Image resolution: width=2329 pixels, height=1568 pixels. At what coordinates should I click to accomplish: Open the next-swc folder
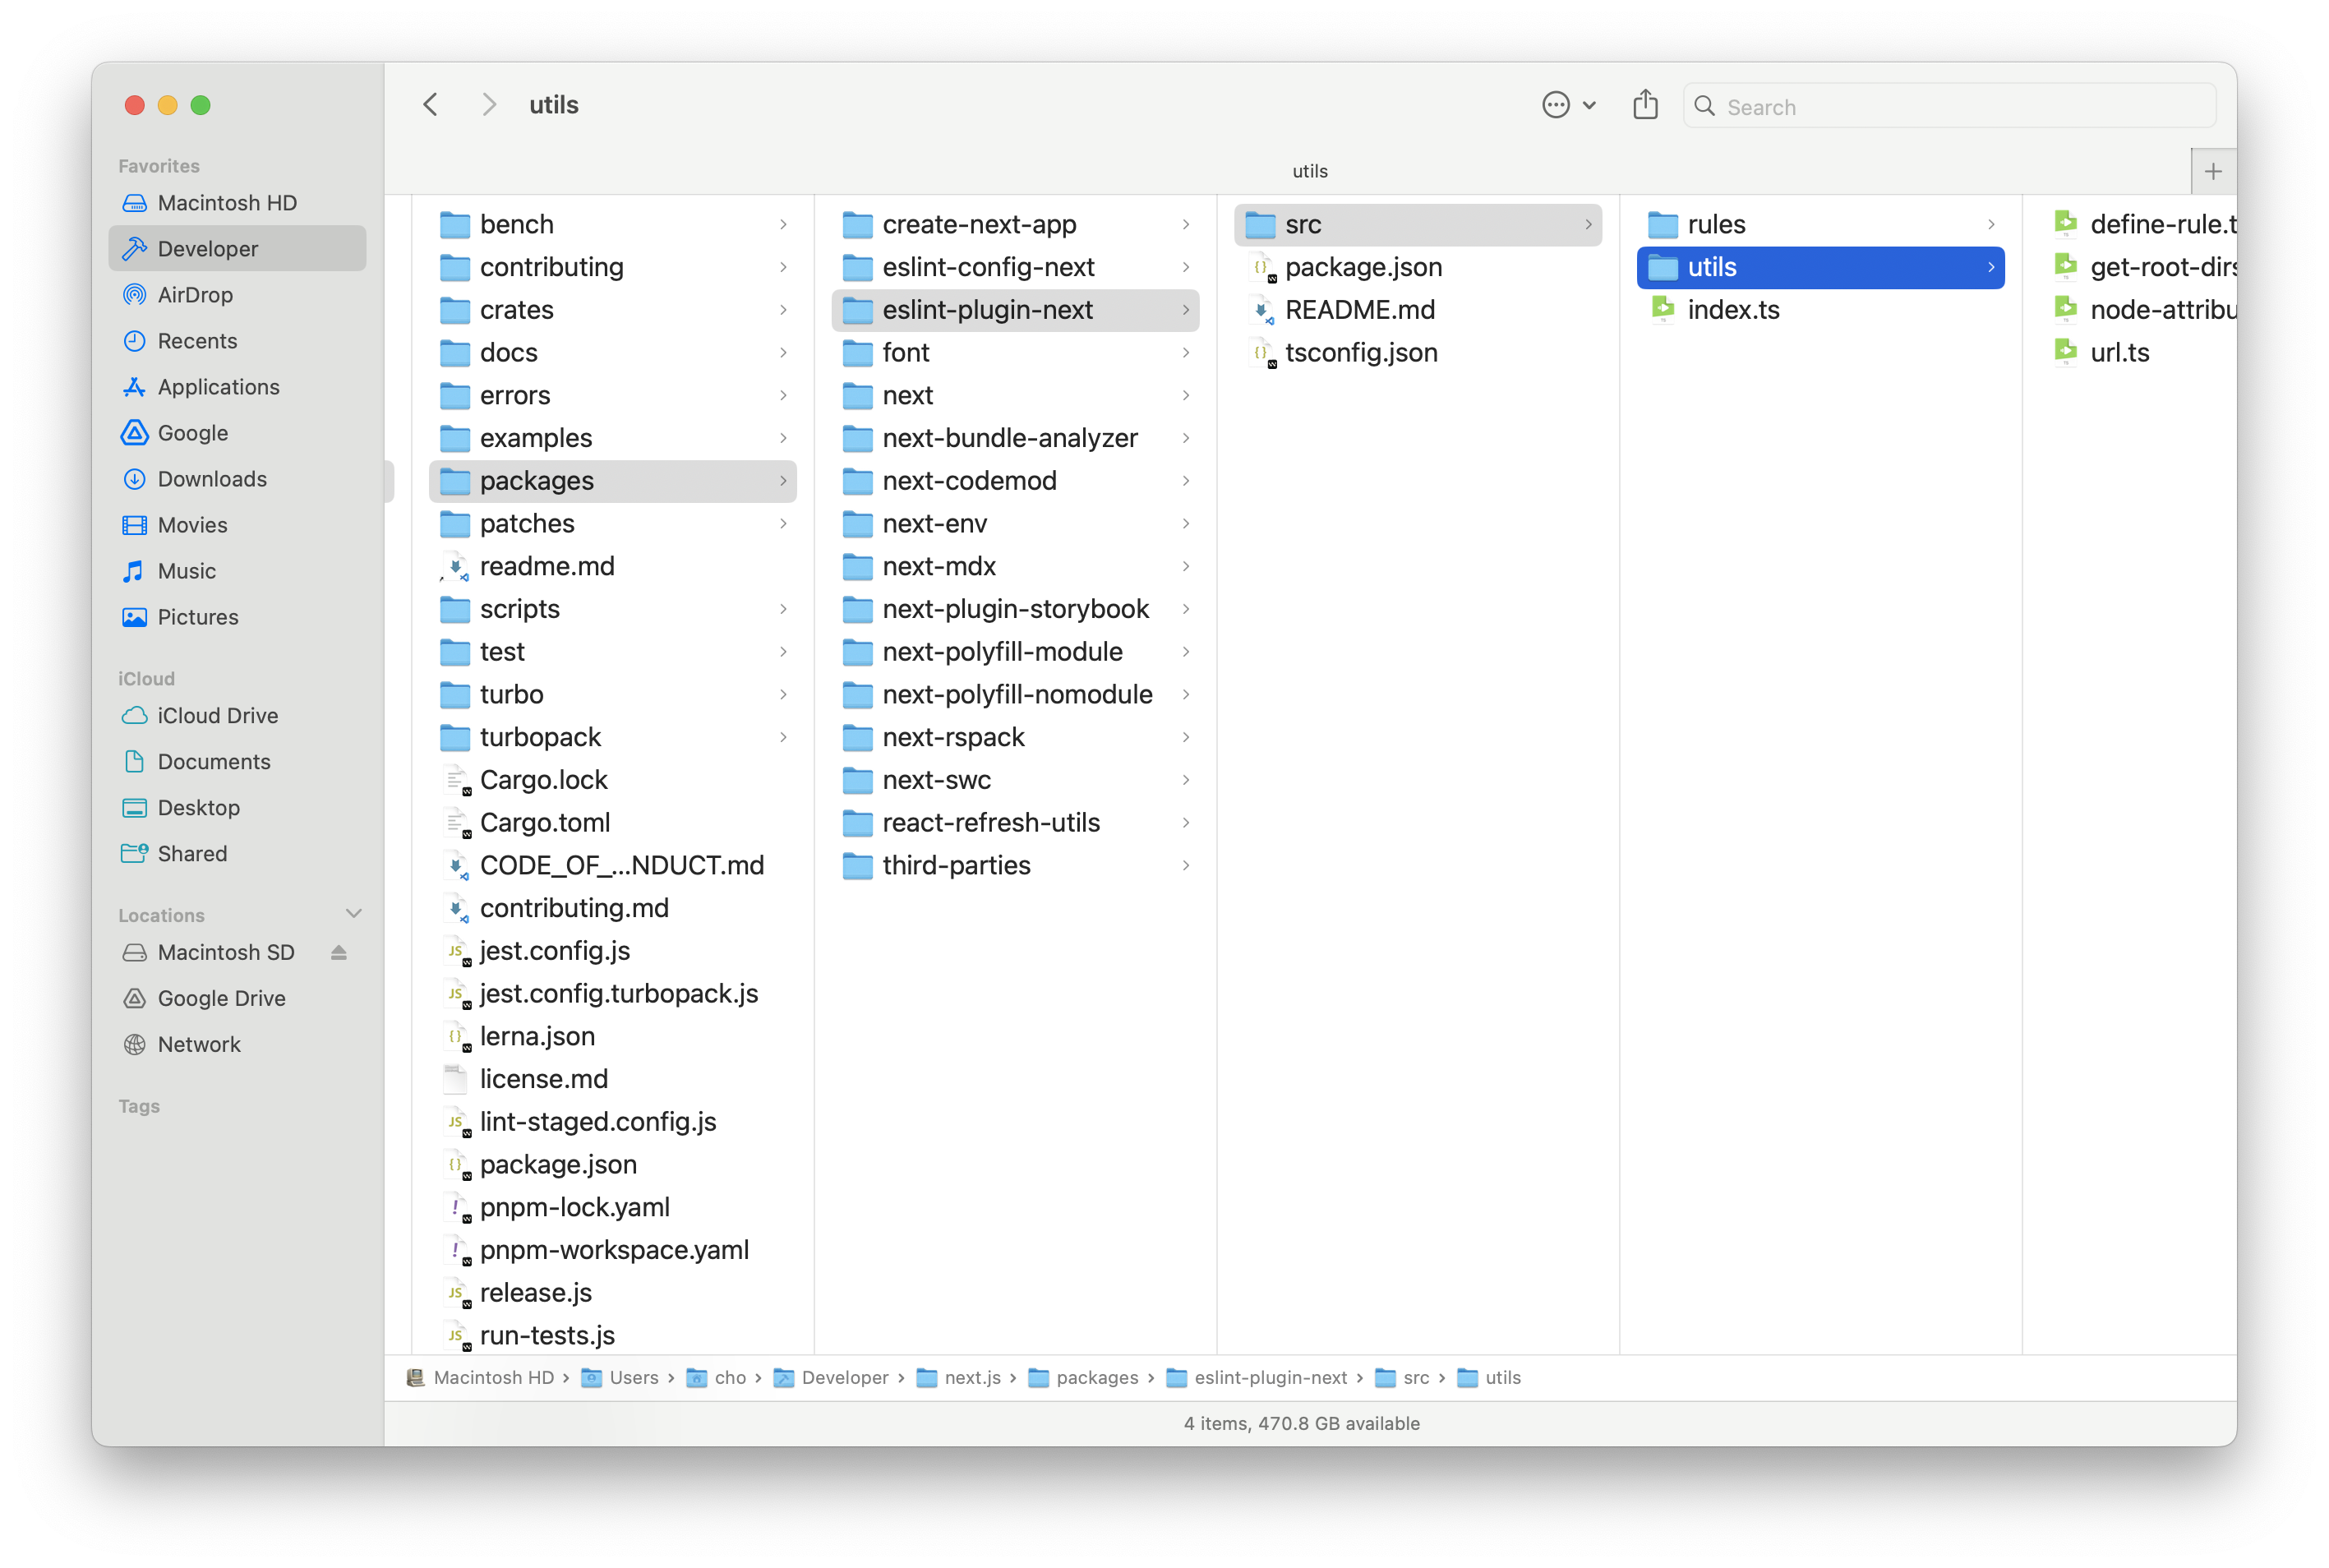[936, 780]
